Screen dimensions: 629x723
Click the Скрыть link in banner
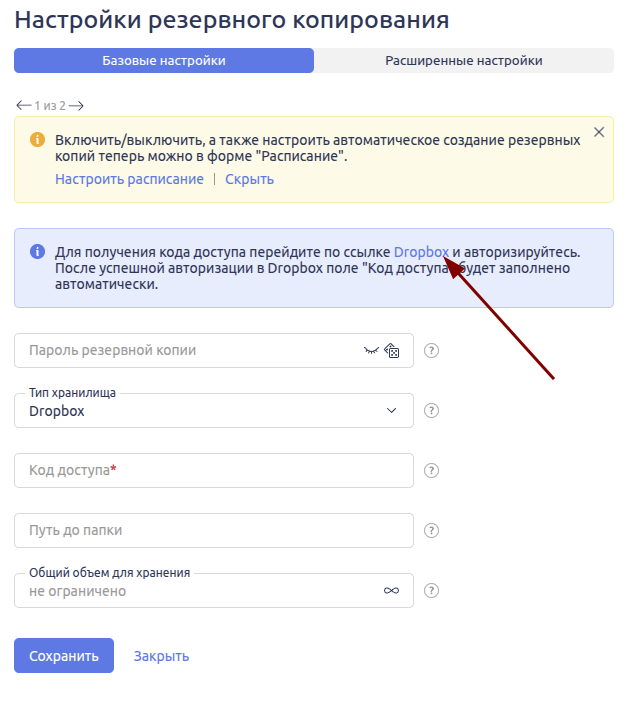(249, 179)
